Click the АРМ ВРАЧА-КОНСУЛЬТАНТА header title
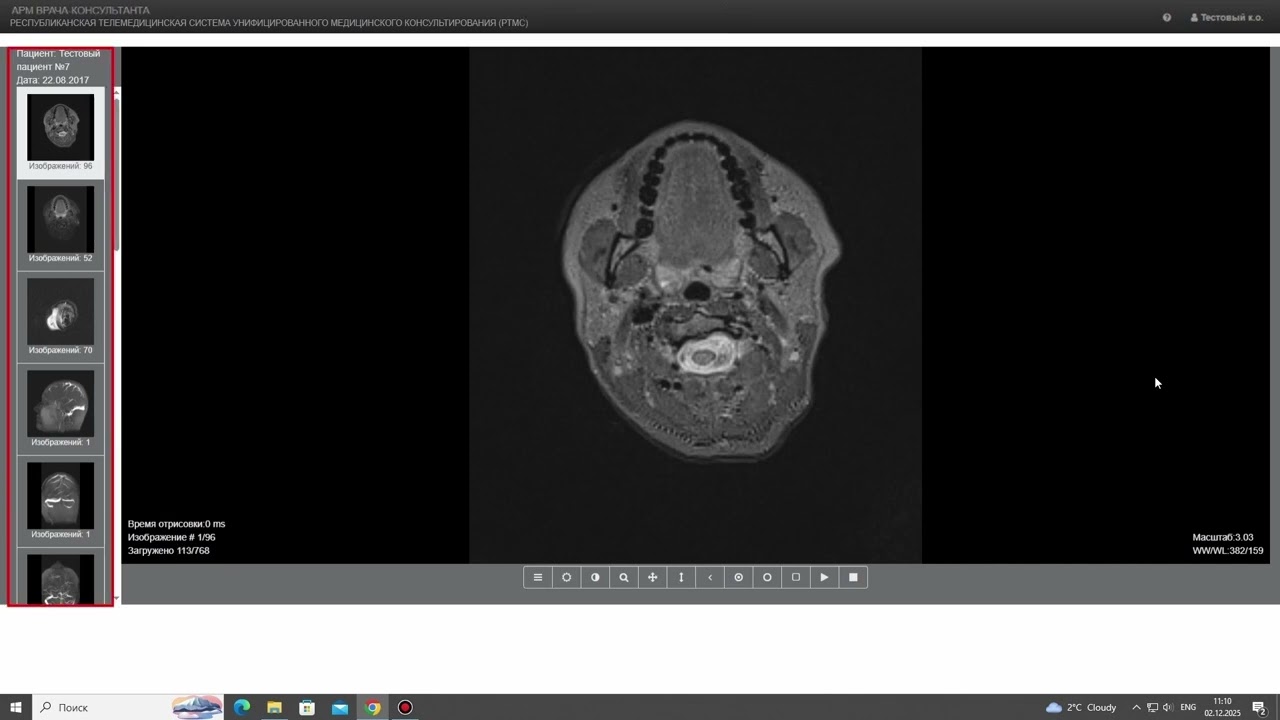The height and width of the screenshot is (720, 1280). (80, 10)
